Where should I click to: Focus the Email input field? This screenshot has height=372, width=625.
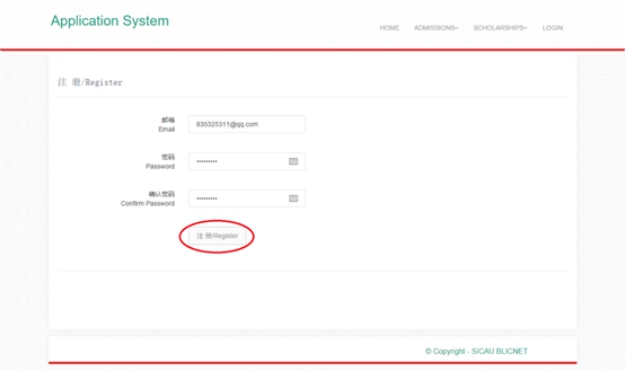[247, 124]
